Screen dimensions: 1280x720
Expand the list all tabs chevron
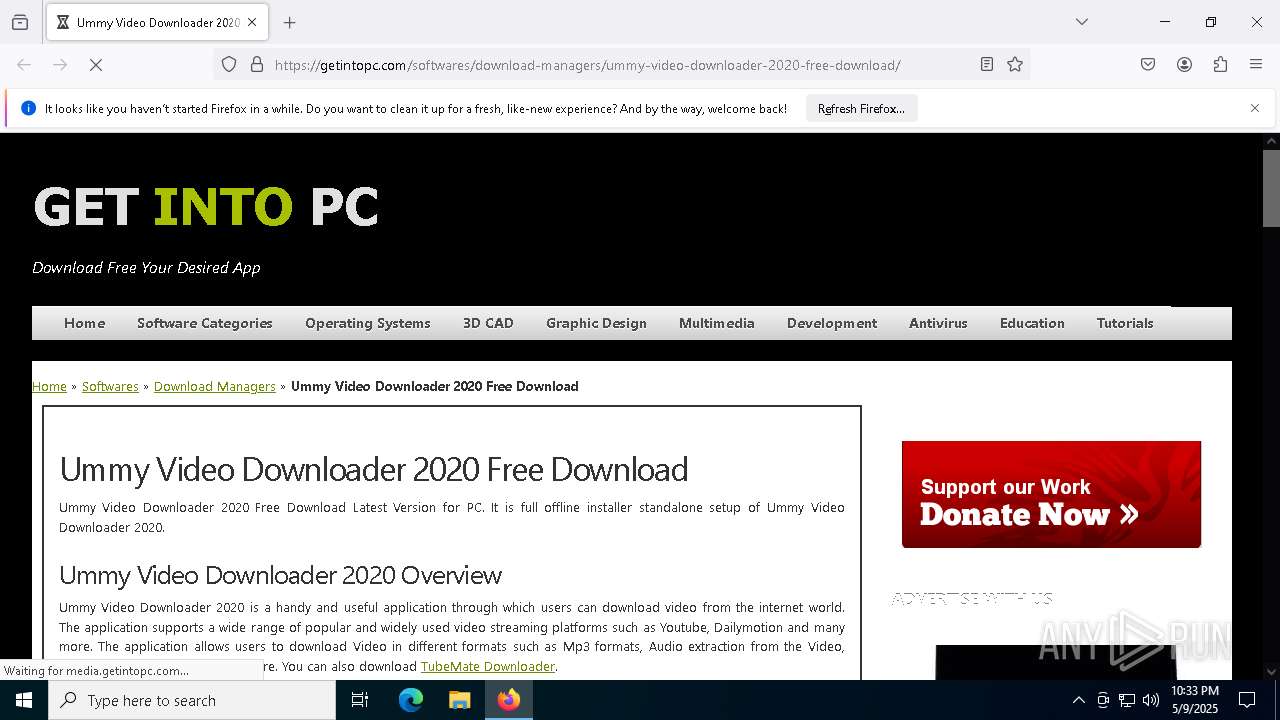point(1082,22)
